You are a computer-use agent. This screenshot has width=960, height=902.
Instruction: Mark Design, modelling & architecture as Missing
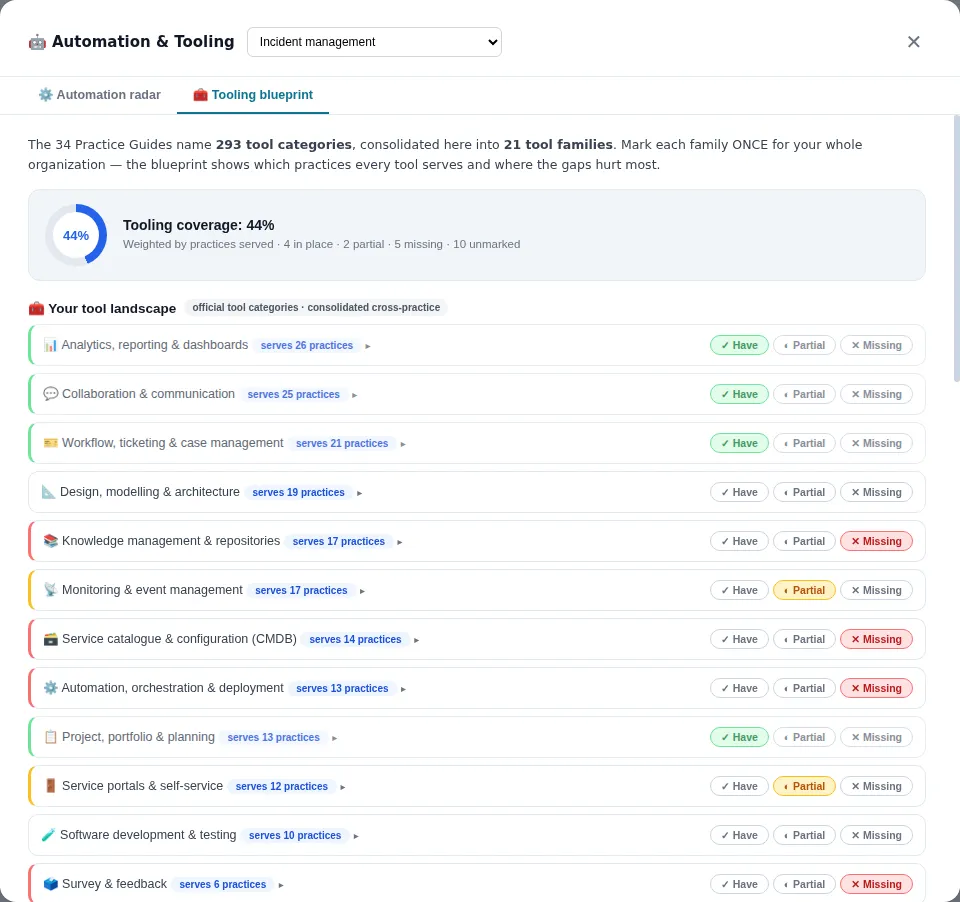876,492
